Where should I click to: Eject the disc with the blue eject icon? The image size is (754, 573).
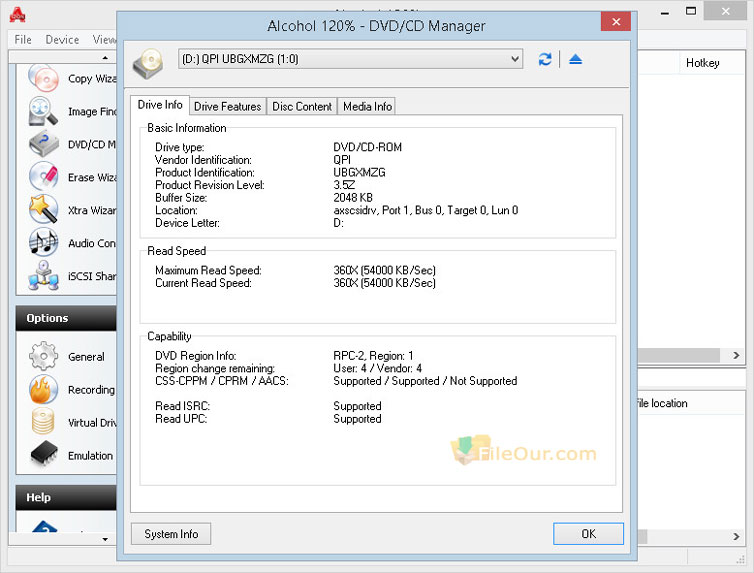pyautogui.click(x=576, y=59)
